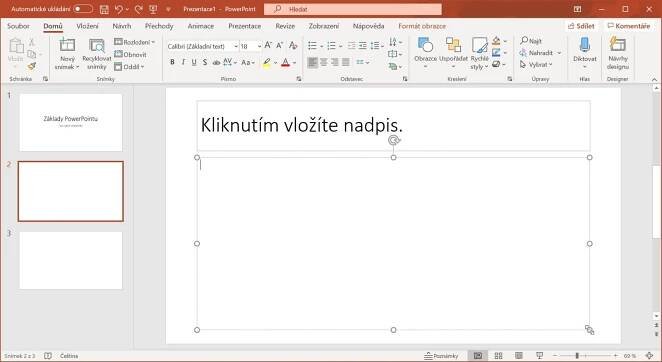Click the Obnovit button

tap(130, 54)
